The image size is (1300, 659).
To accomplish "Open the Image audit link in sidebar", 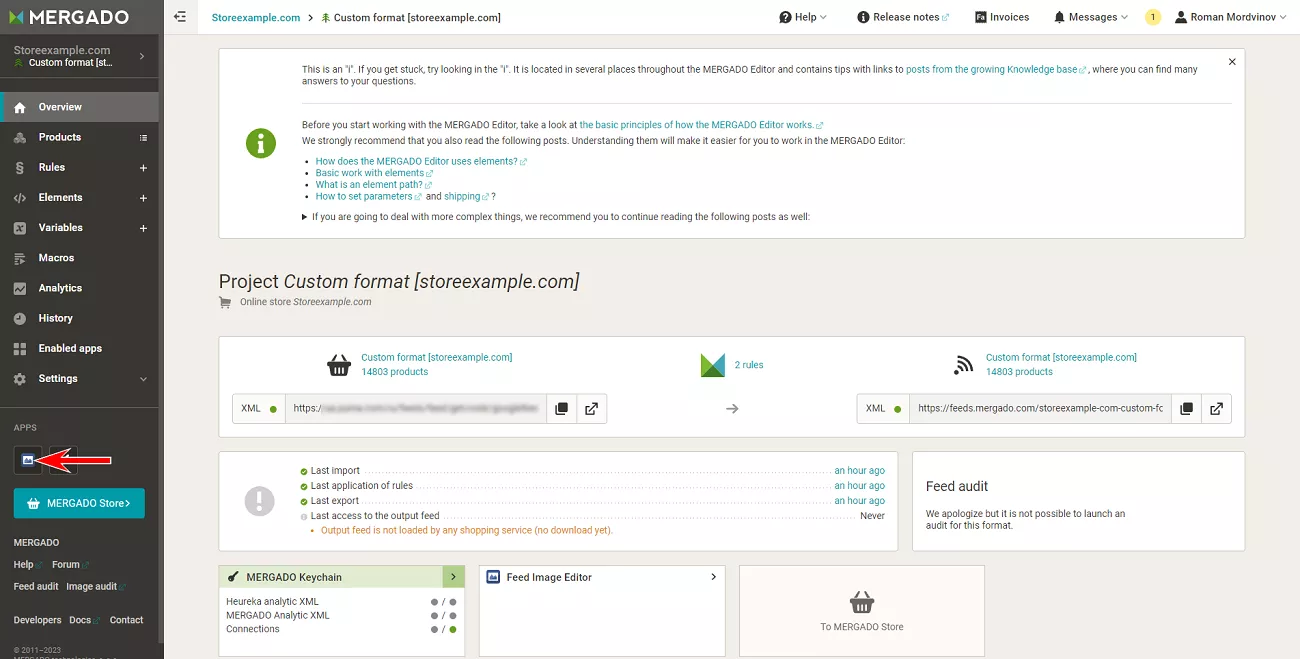I will click(x=94, y=587).
